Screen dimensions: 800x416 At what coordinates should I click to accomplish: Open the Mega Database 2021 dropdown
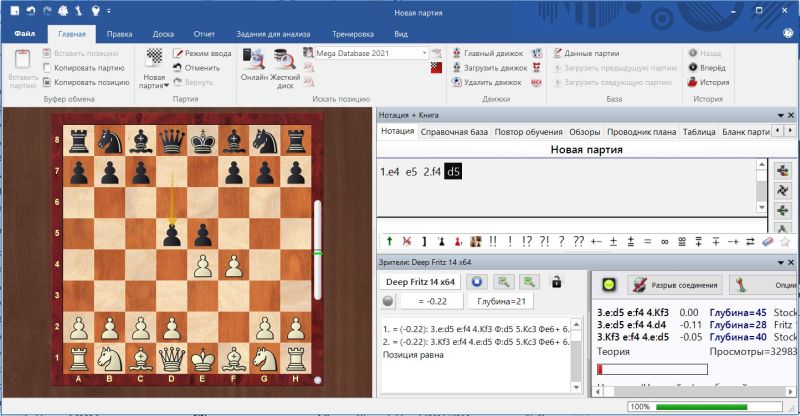click(x=424, y=52)
